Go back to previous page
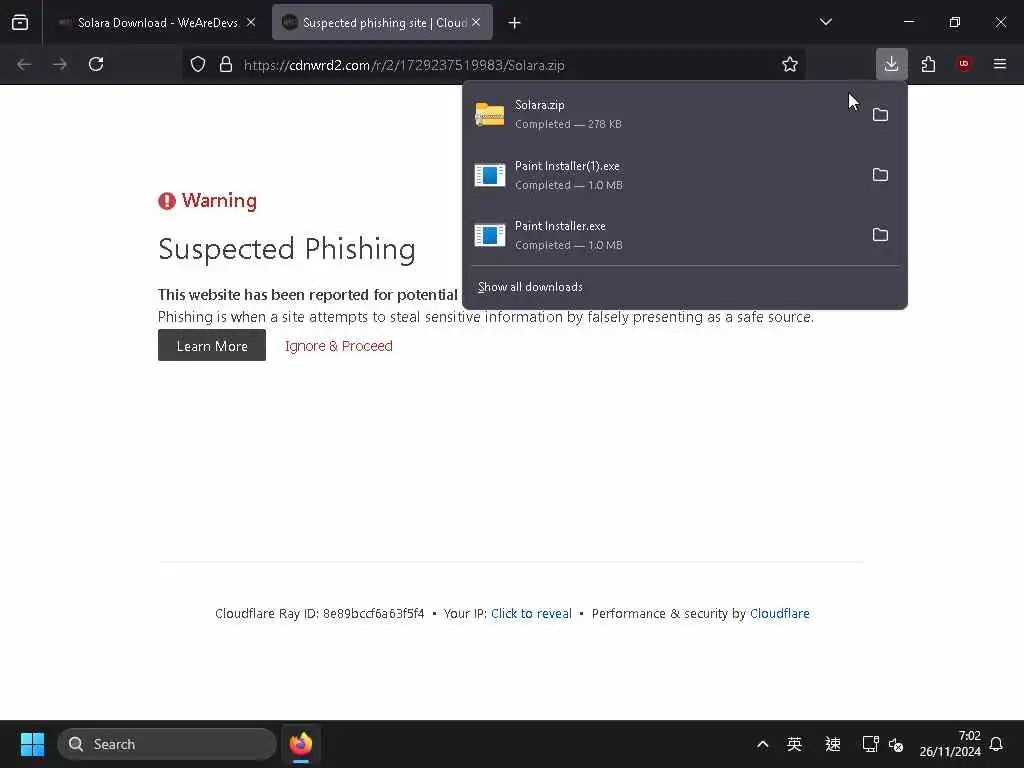The height and width of the screenshot is (768, 1024). click(x=24, y=64)
